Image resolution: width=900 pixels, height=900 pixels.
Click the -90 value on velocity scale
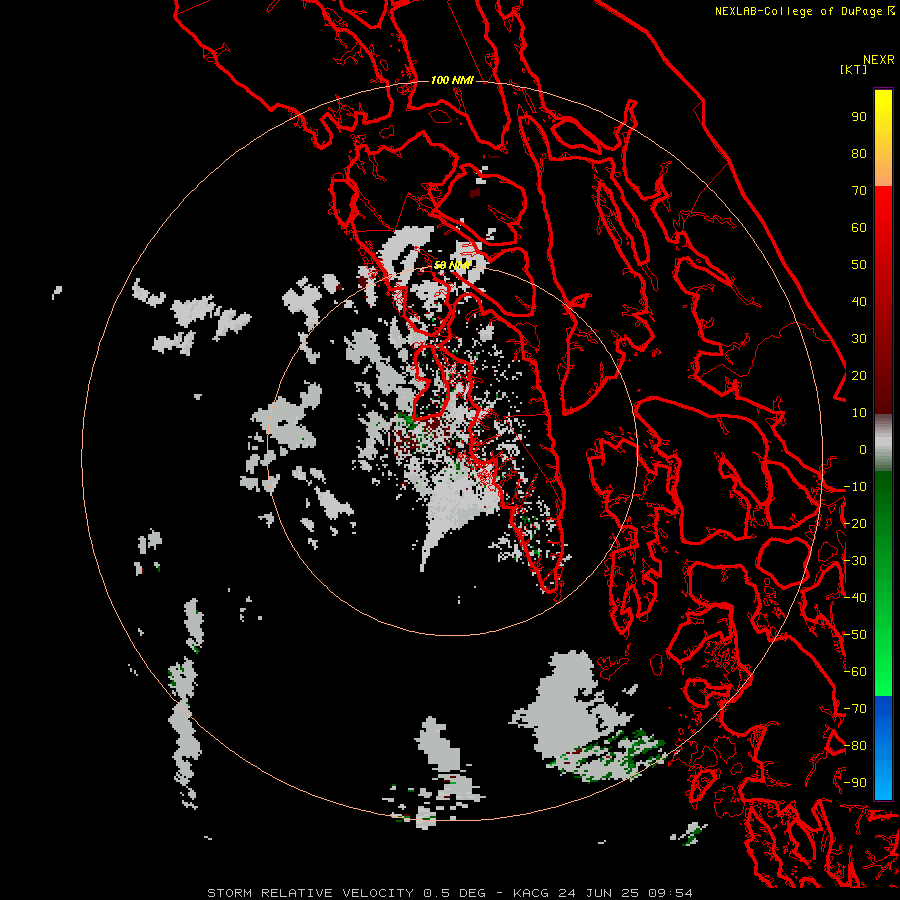(x=855, y=783)
